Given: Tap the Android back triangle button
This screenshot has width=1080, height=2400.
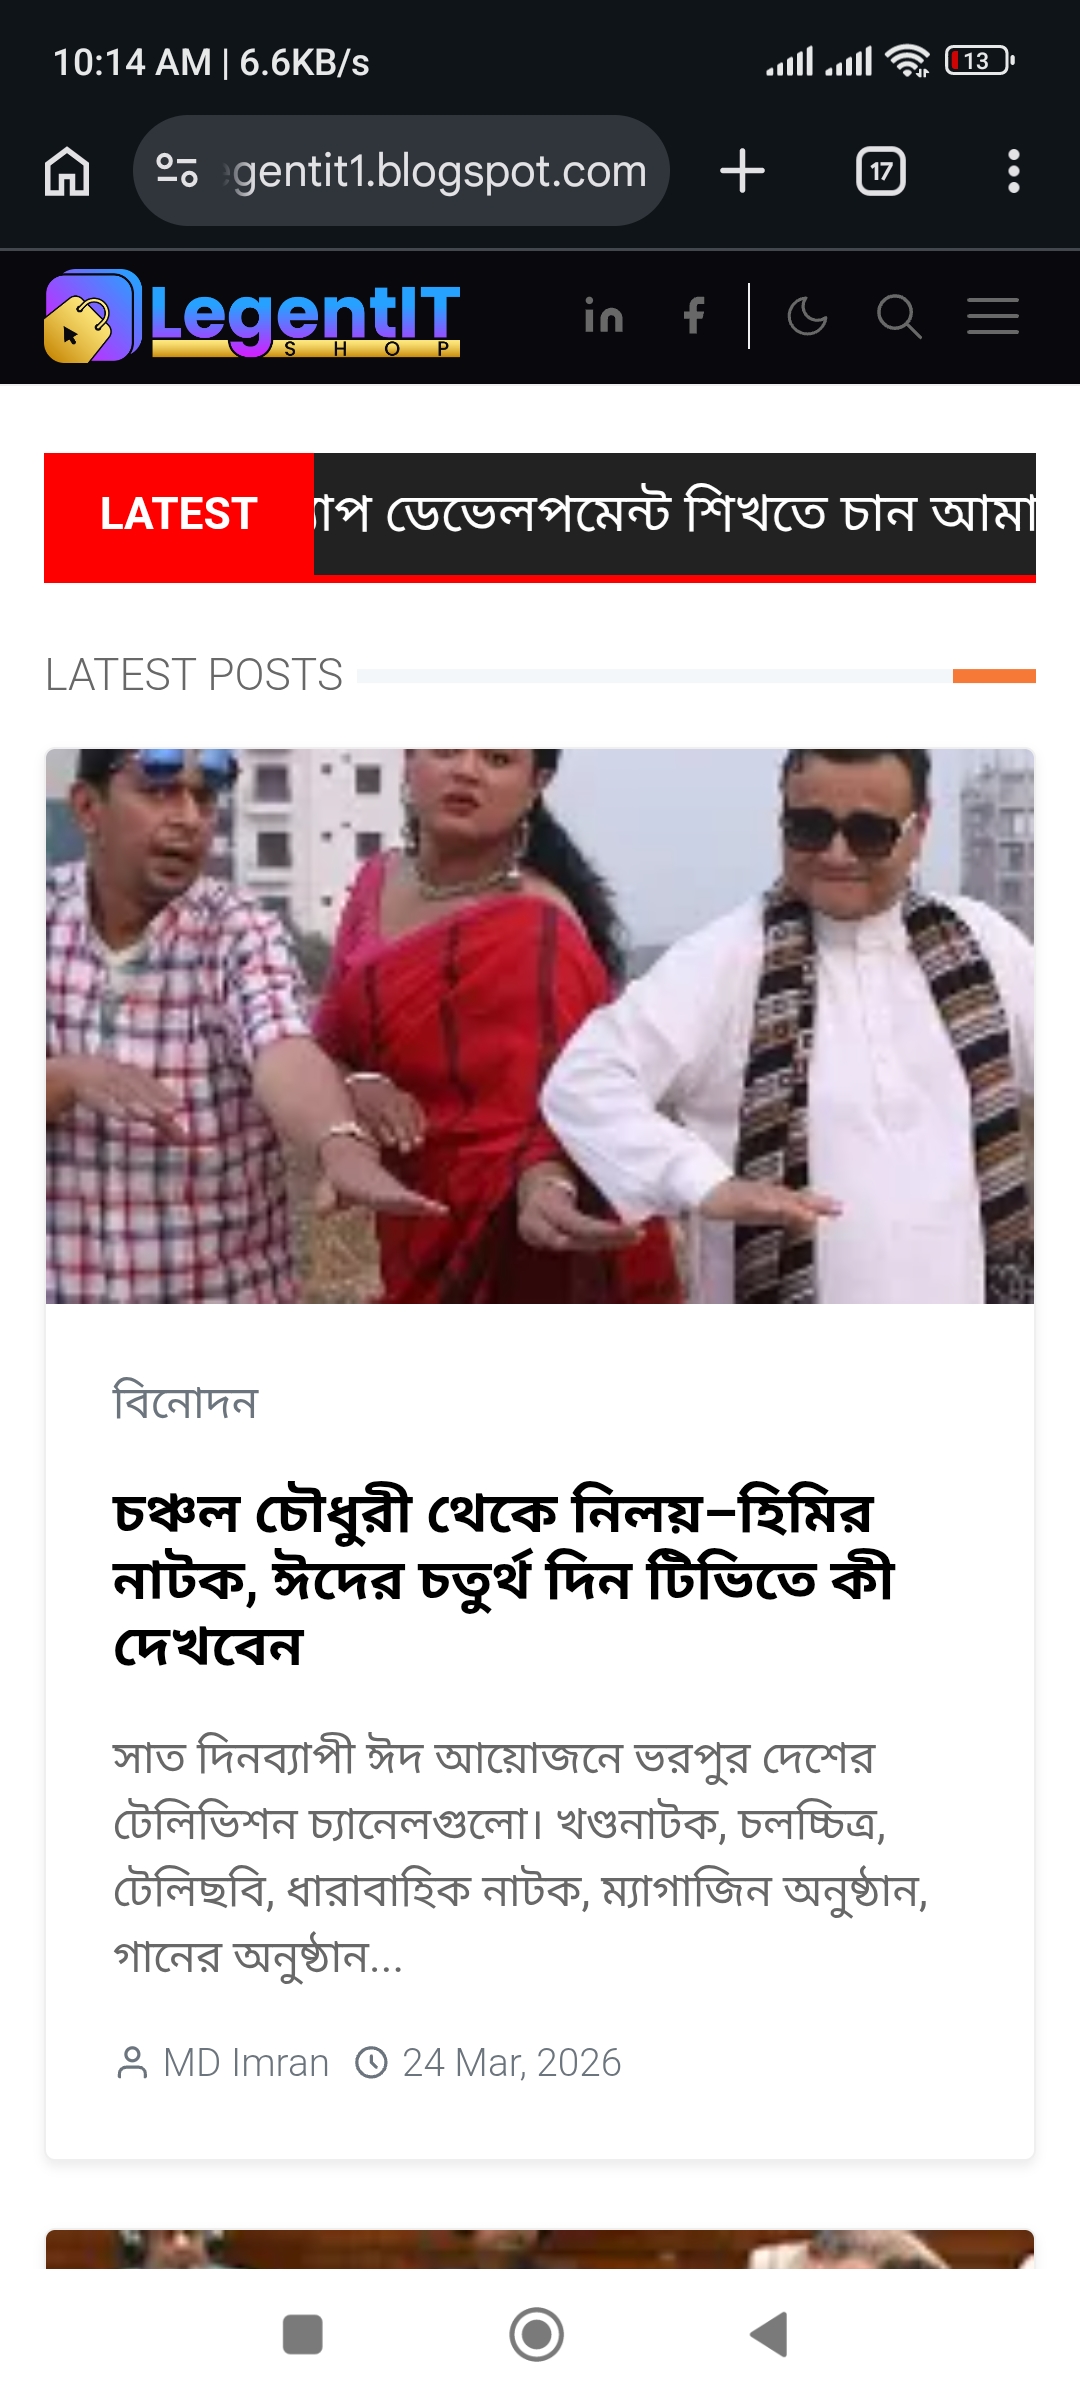Looking at the screenshot, I should tap(769, 2335).
